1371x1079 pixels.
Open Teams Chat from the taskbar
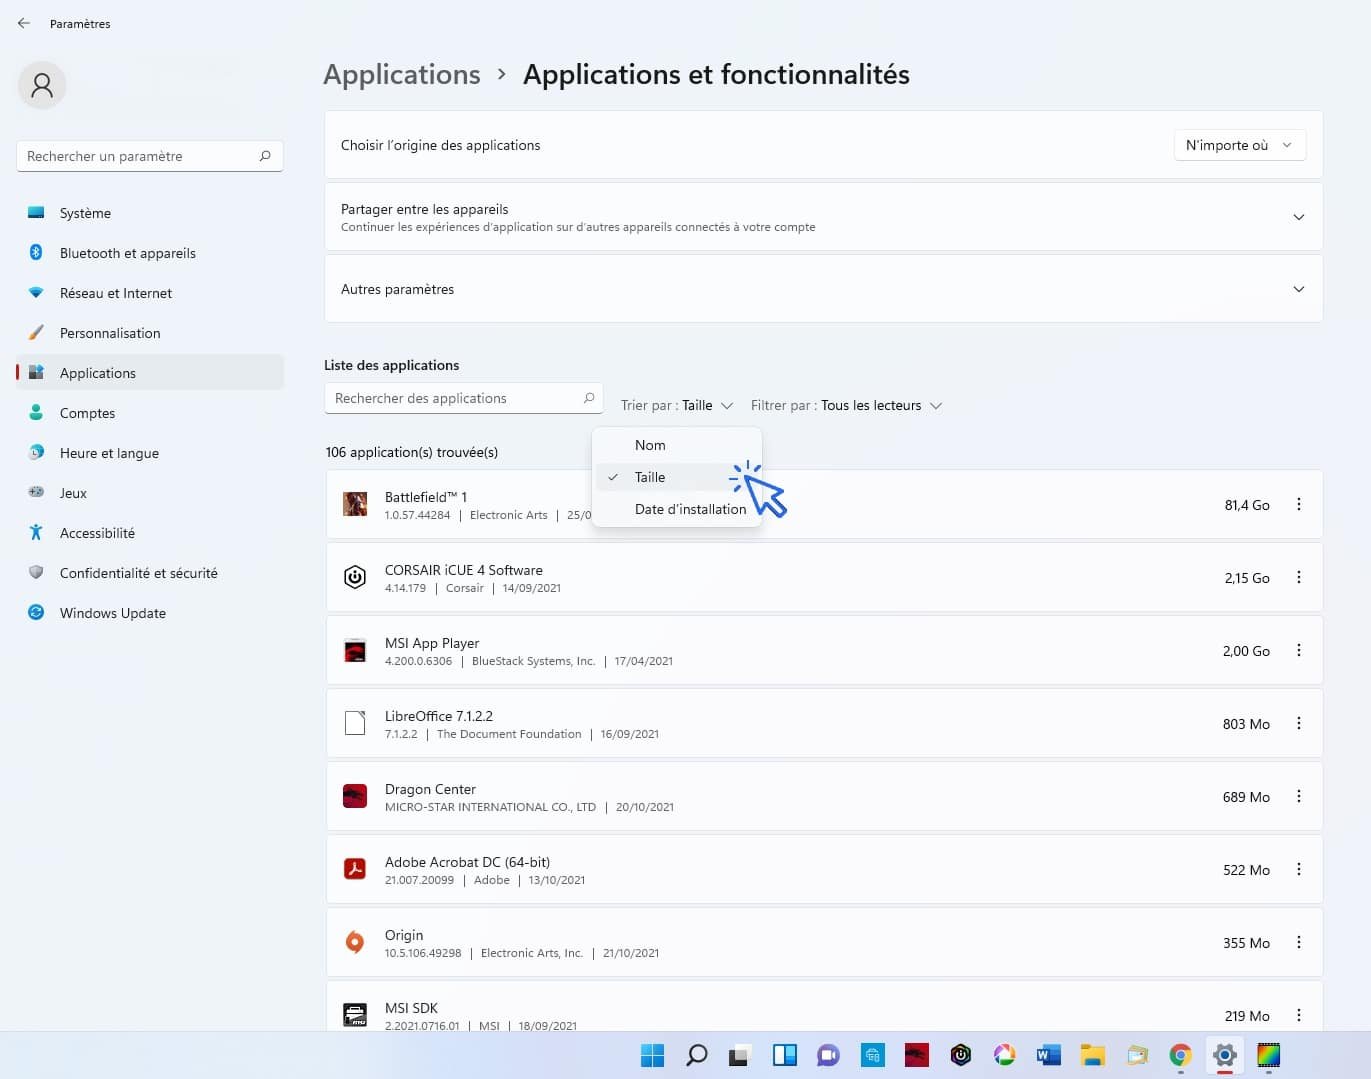point(829,1055)
